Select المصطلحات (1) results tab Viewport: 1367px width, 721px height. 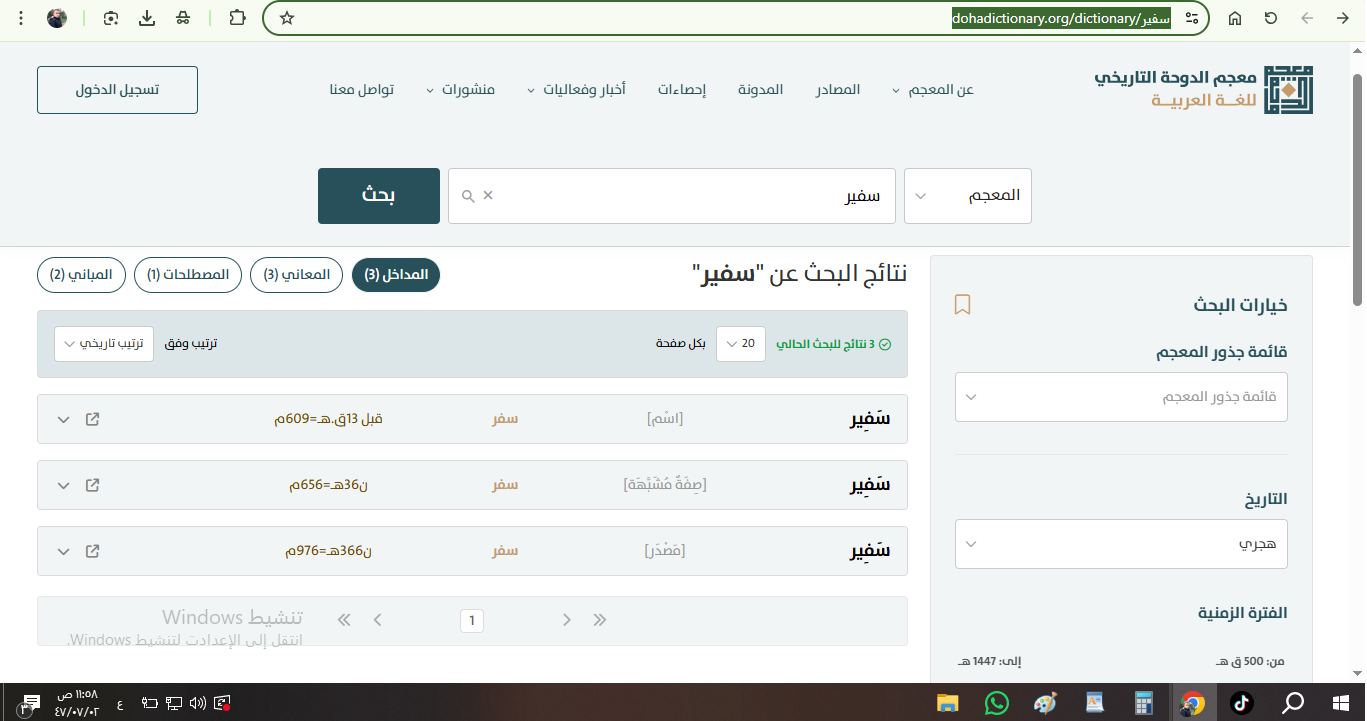pos(188,275)
